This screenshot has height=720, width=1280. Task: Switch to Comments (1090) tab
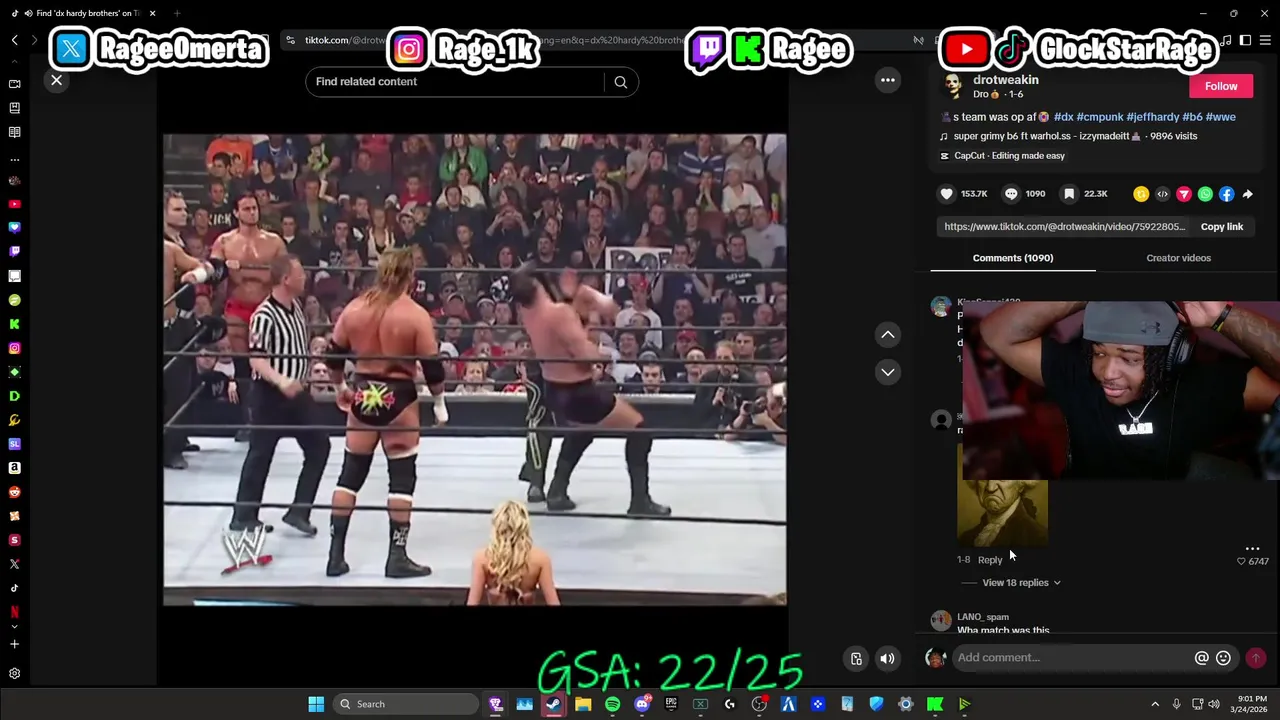click(1013, 258)
